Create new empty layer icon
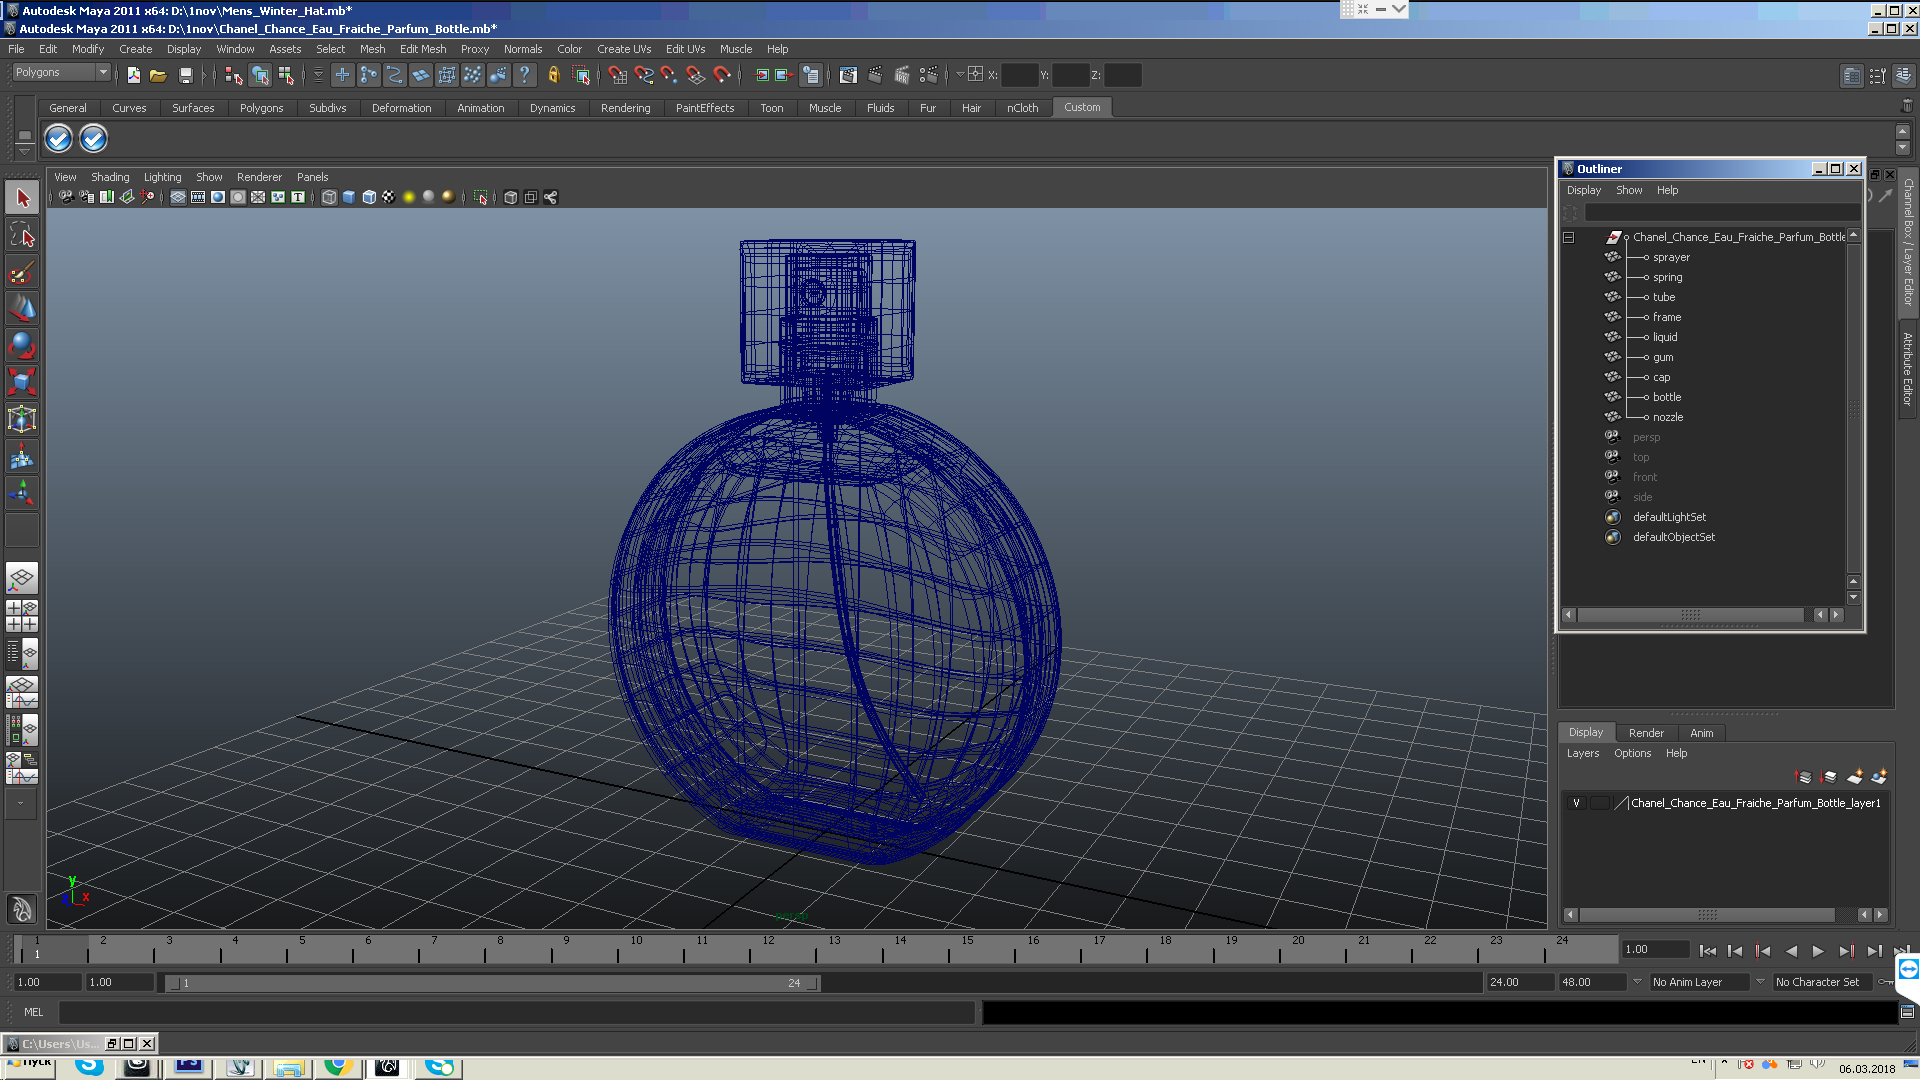The image size is (1920, 1080). (1855, 777)
